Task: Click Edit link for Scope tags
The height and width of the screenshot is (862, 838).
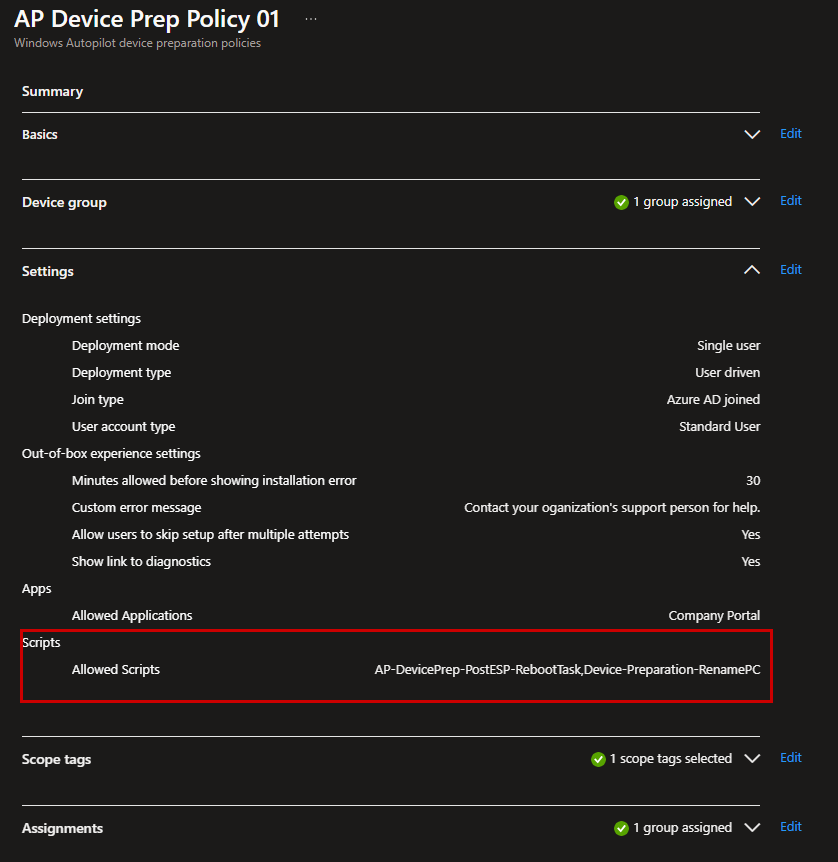Action: coord(790,758)
